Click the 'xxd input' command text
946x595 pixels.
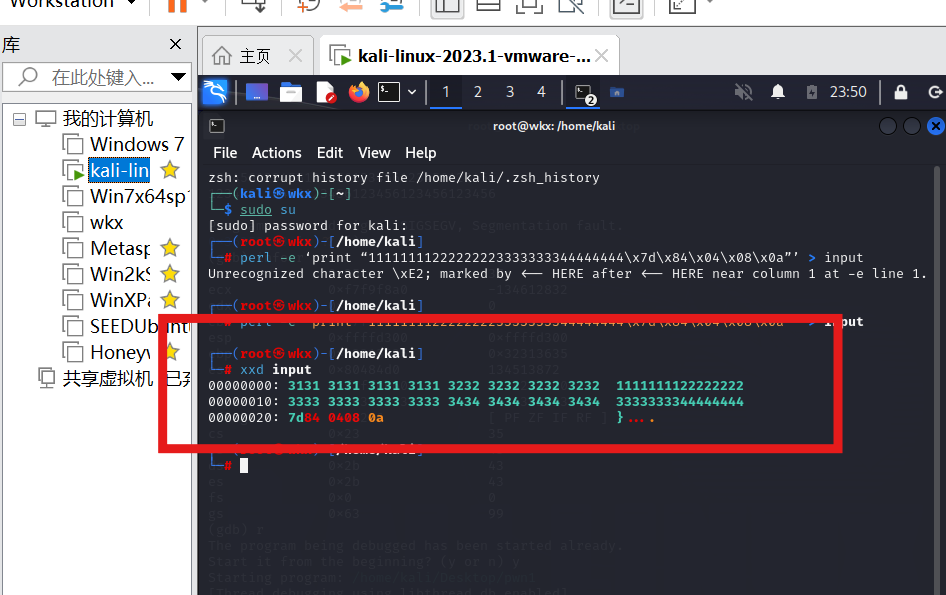pyautogui.click(x=276, y=369)
